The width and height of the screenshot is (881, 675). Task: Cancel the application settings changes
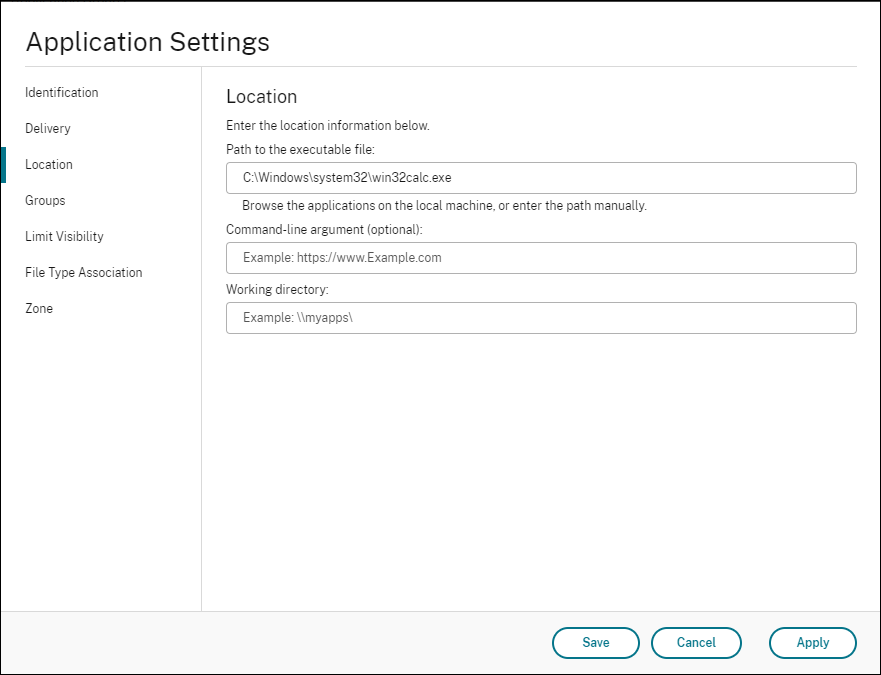[696, 643]
